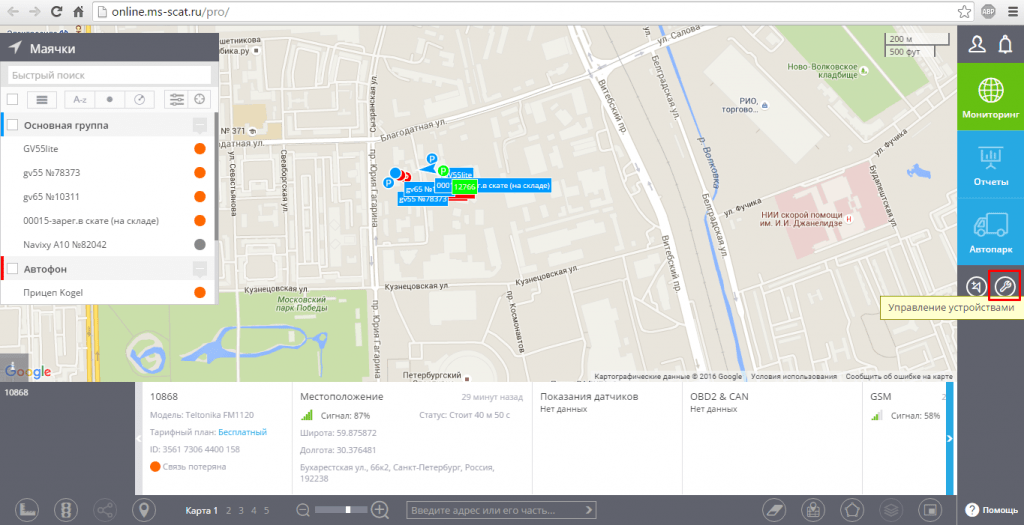Open Условия использования map link
Image resolution: width=1024 pixels, height=525 pixels.
click(793, 377)
